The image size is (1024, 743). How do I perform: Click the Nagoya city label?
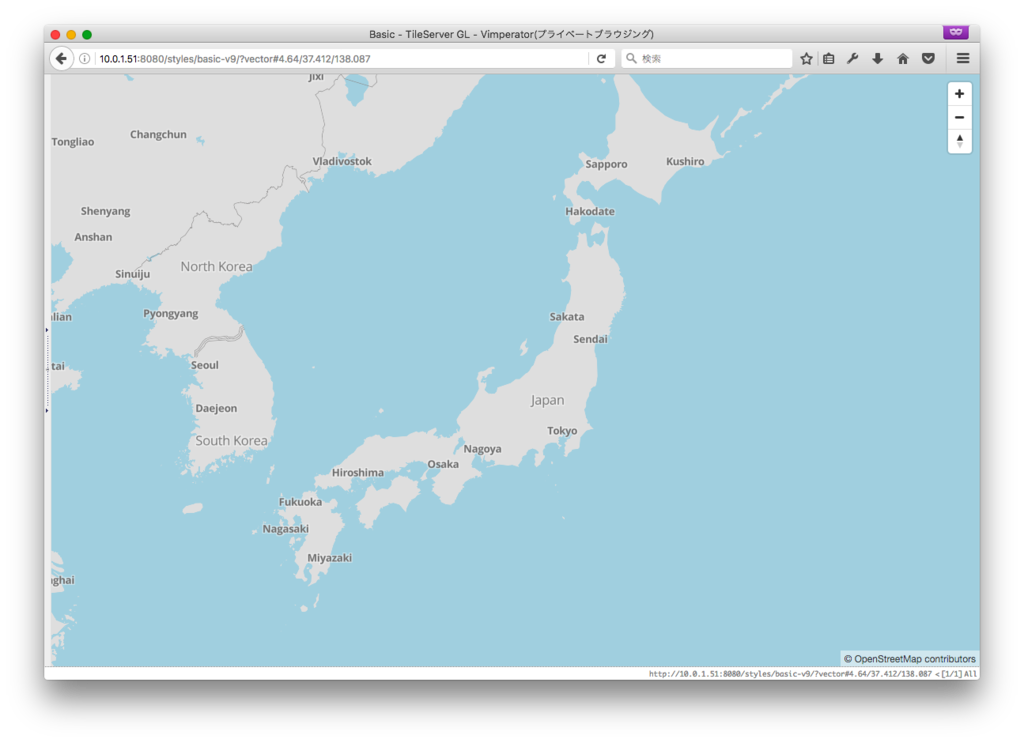483,449
